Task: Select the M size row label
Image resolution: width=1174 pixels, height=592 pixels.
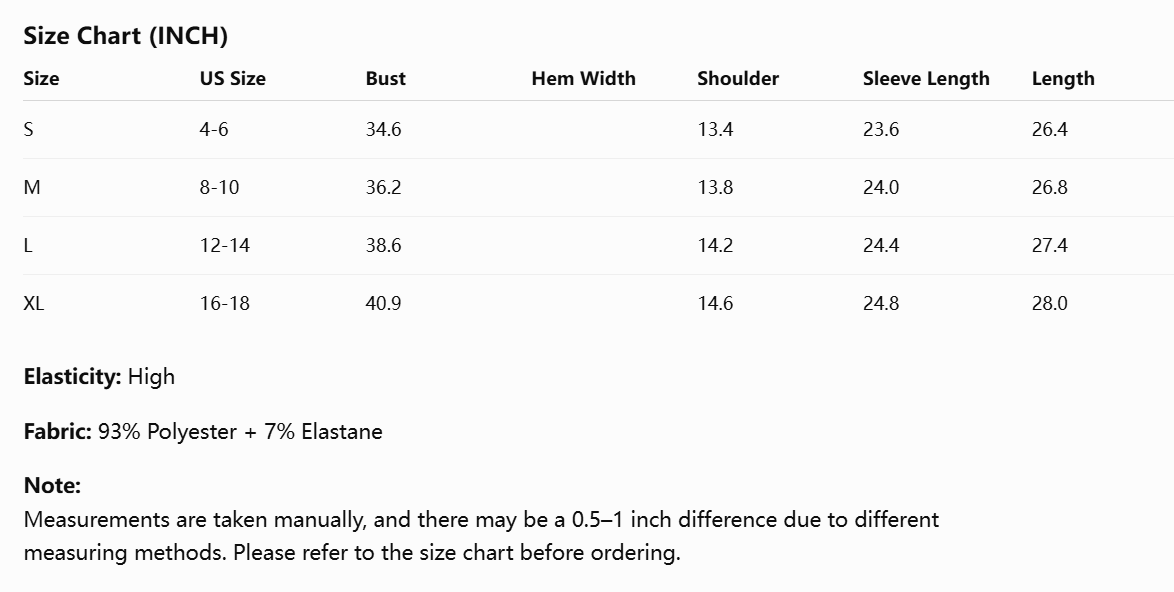Action: (31, 187)
